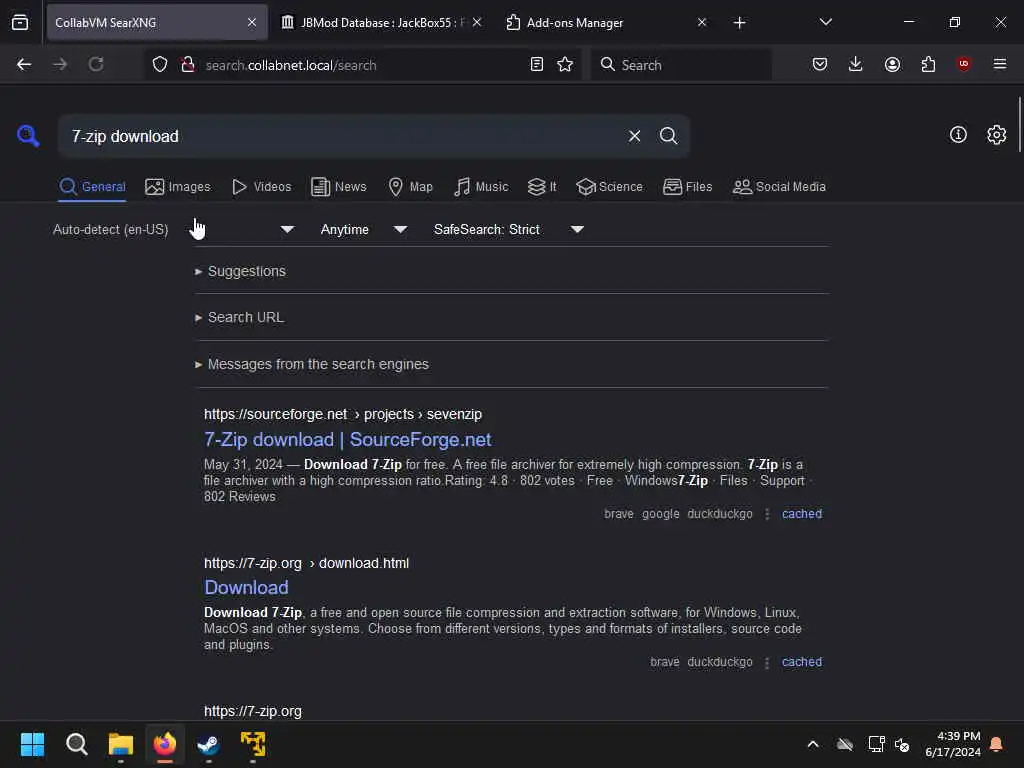Open the SafeSearch: Strict dropdown
The image size is (1024, 768).
click(509, 229)
